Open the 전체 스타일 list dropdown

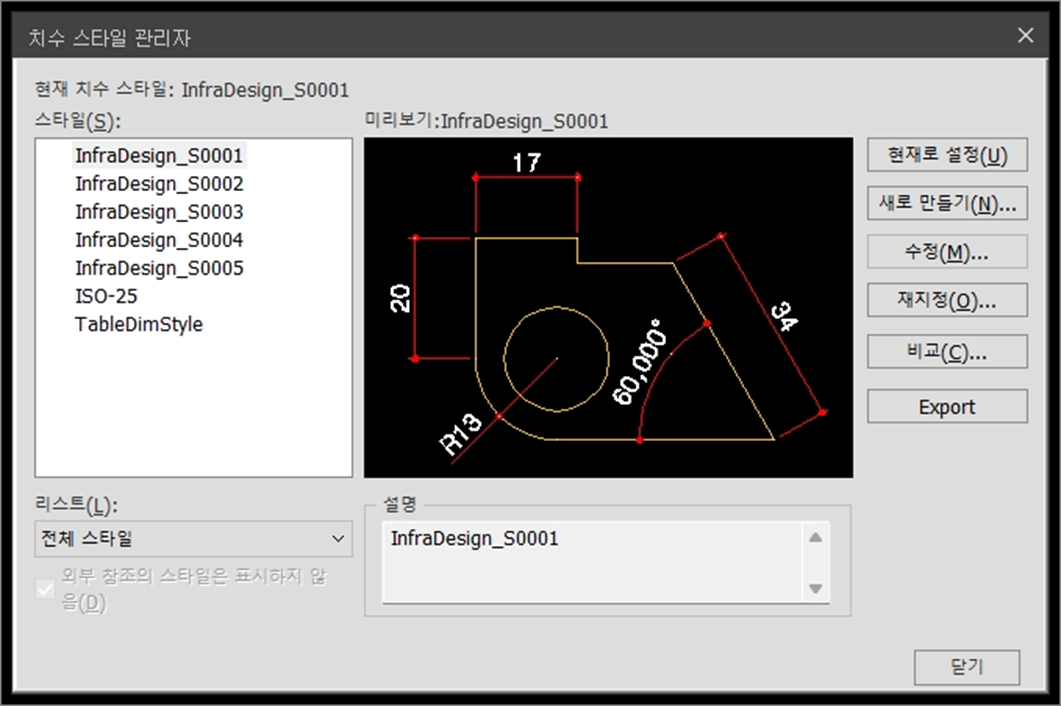[x=194, y=539]
